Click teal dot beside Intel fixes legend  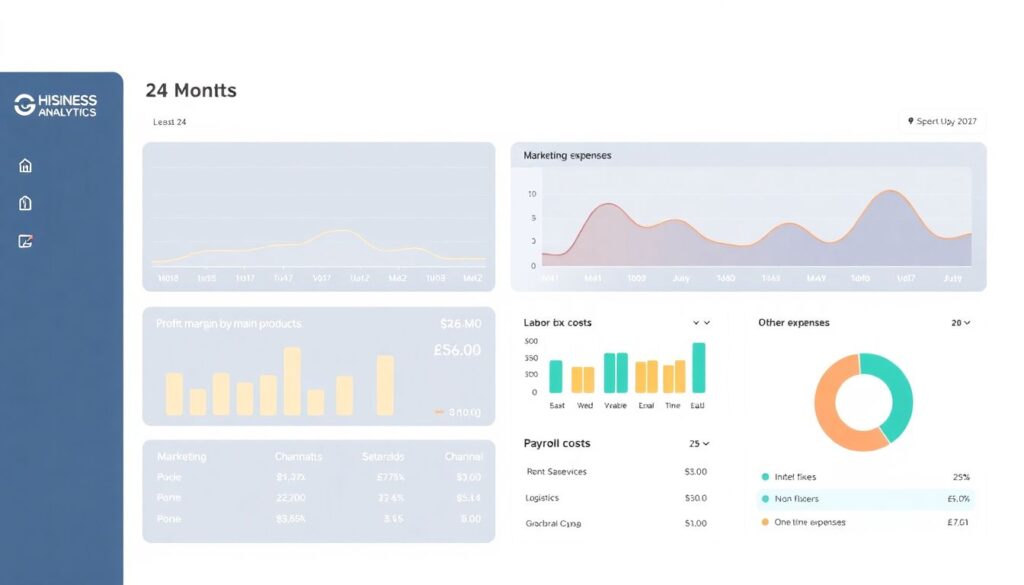(766, 478)
